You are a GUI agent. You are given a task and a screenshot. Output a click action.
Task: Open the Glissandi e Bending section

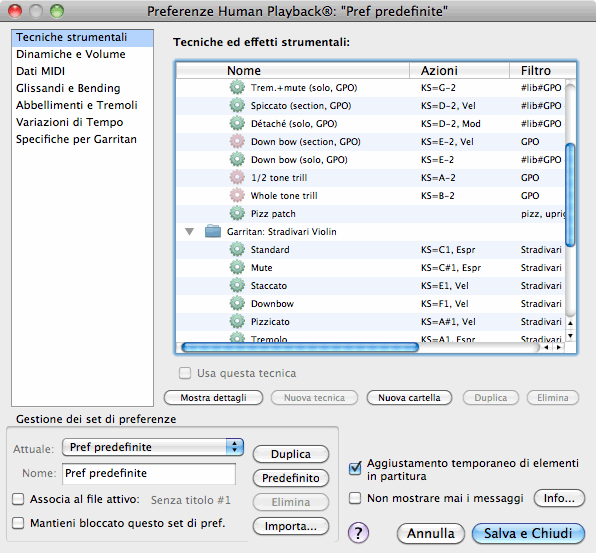68,88
